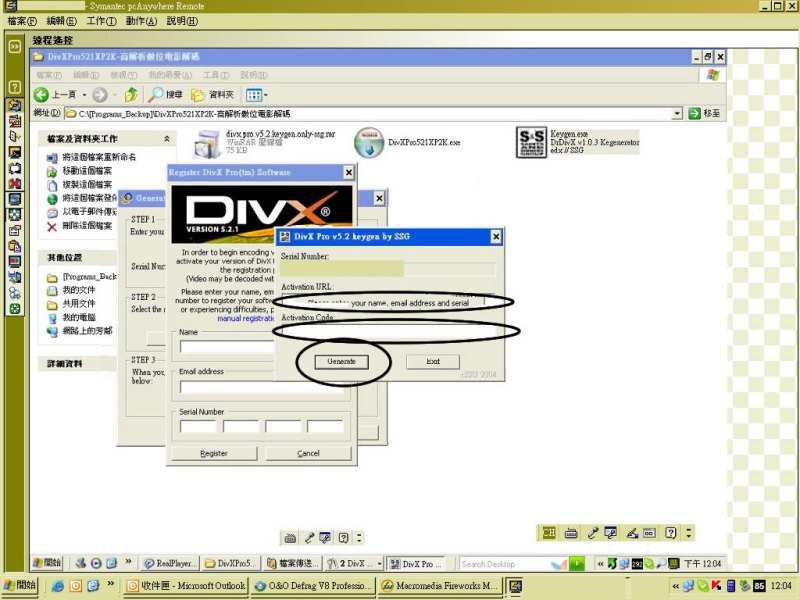The image size is (800, 600).
Task: Click green bottom icon in pcAnywhere sidebar
Action: (x=15, y=308)
